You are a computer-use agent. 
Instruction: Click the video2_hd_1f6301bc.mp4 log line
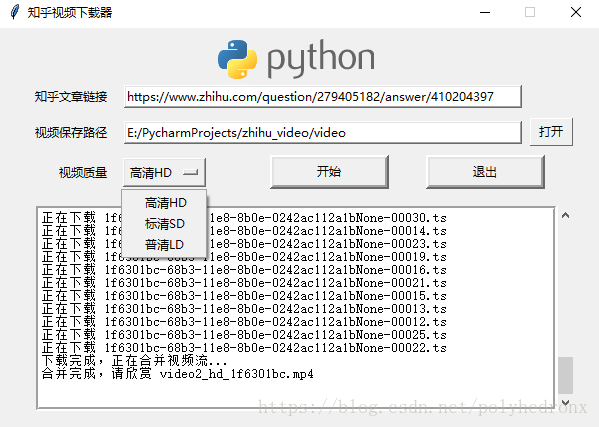[178, 374]
